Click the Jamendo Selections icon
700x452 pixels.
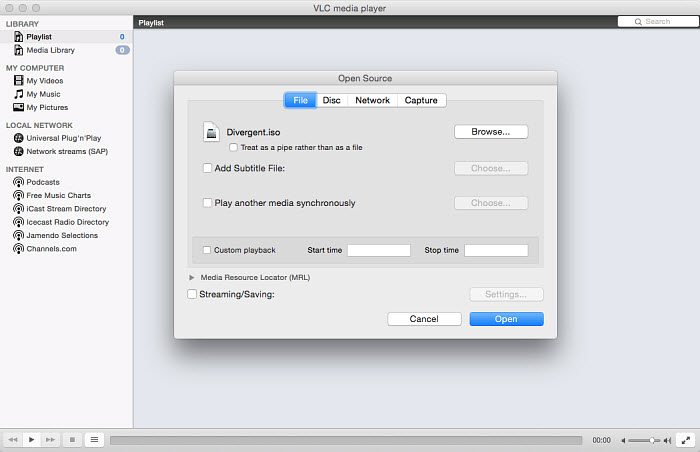click(x=18, y=235)
